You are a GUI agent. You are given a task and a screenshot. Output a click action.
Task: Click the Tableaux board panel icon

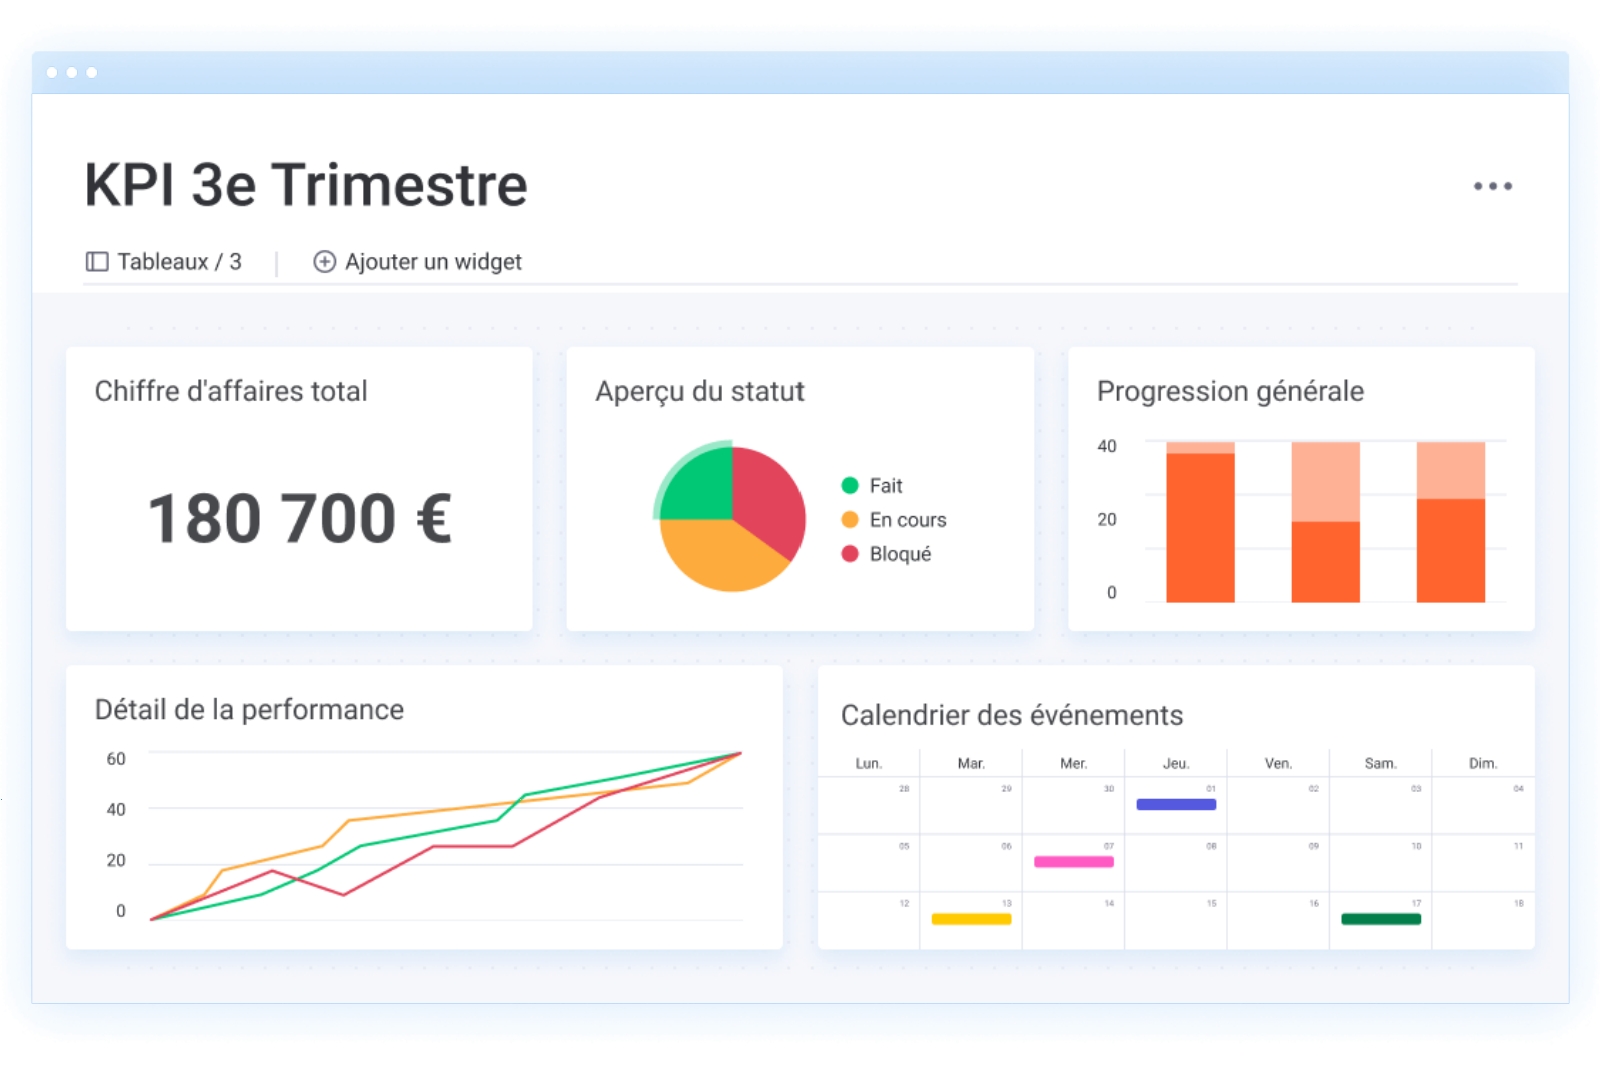(x=97, y=262)
